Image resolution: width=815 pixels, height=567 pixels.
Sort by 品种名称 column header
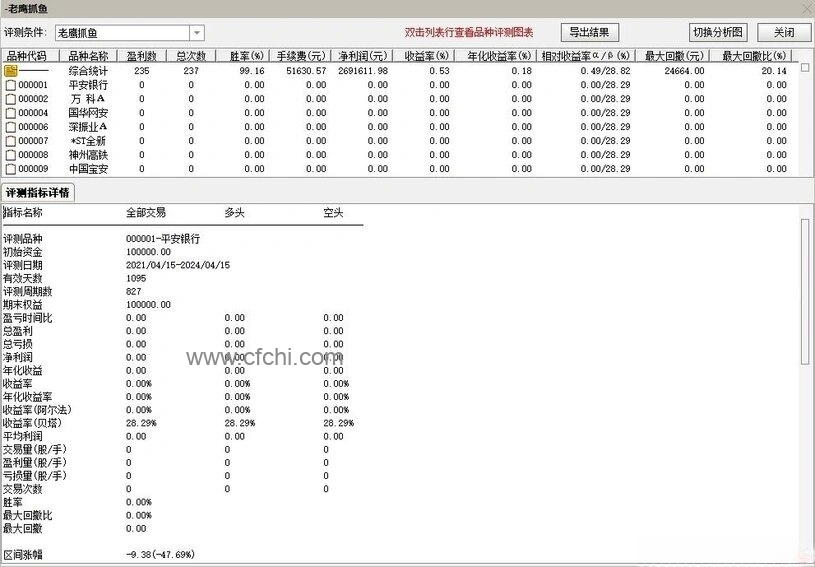[x=89, y=56]
